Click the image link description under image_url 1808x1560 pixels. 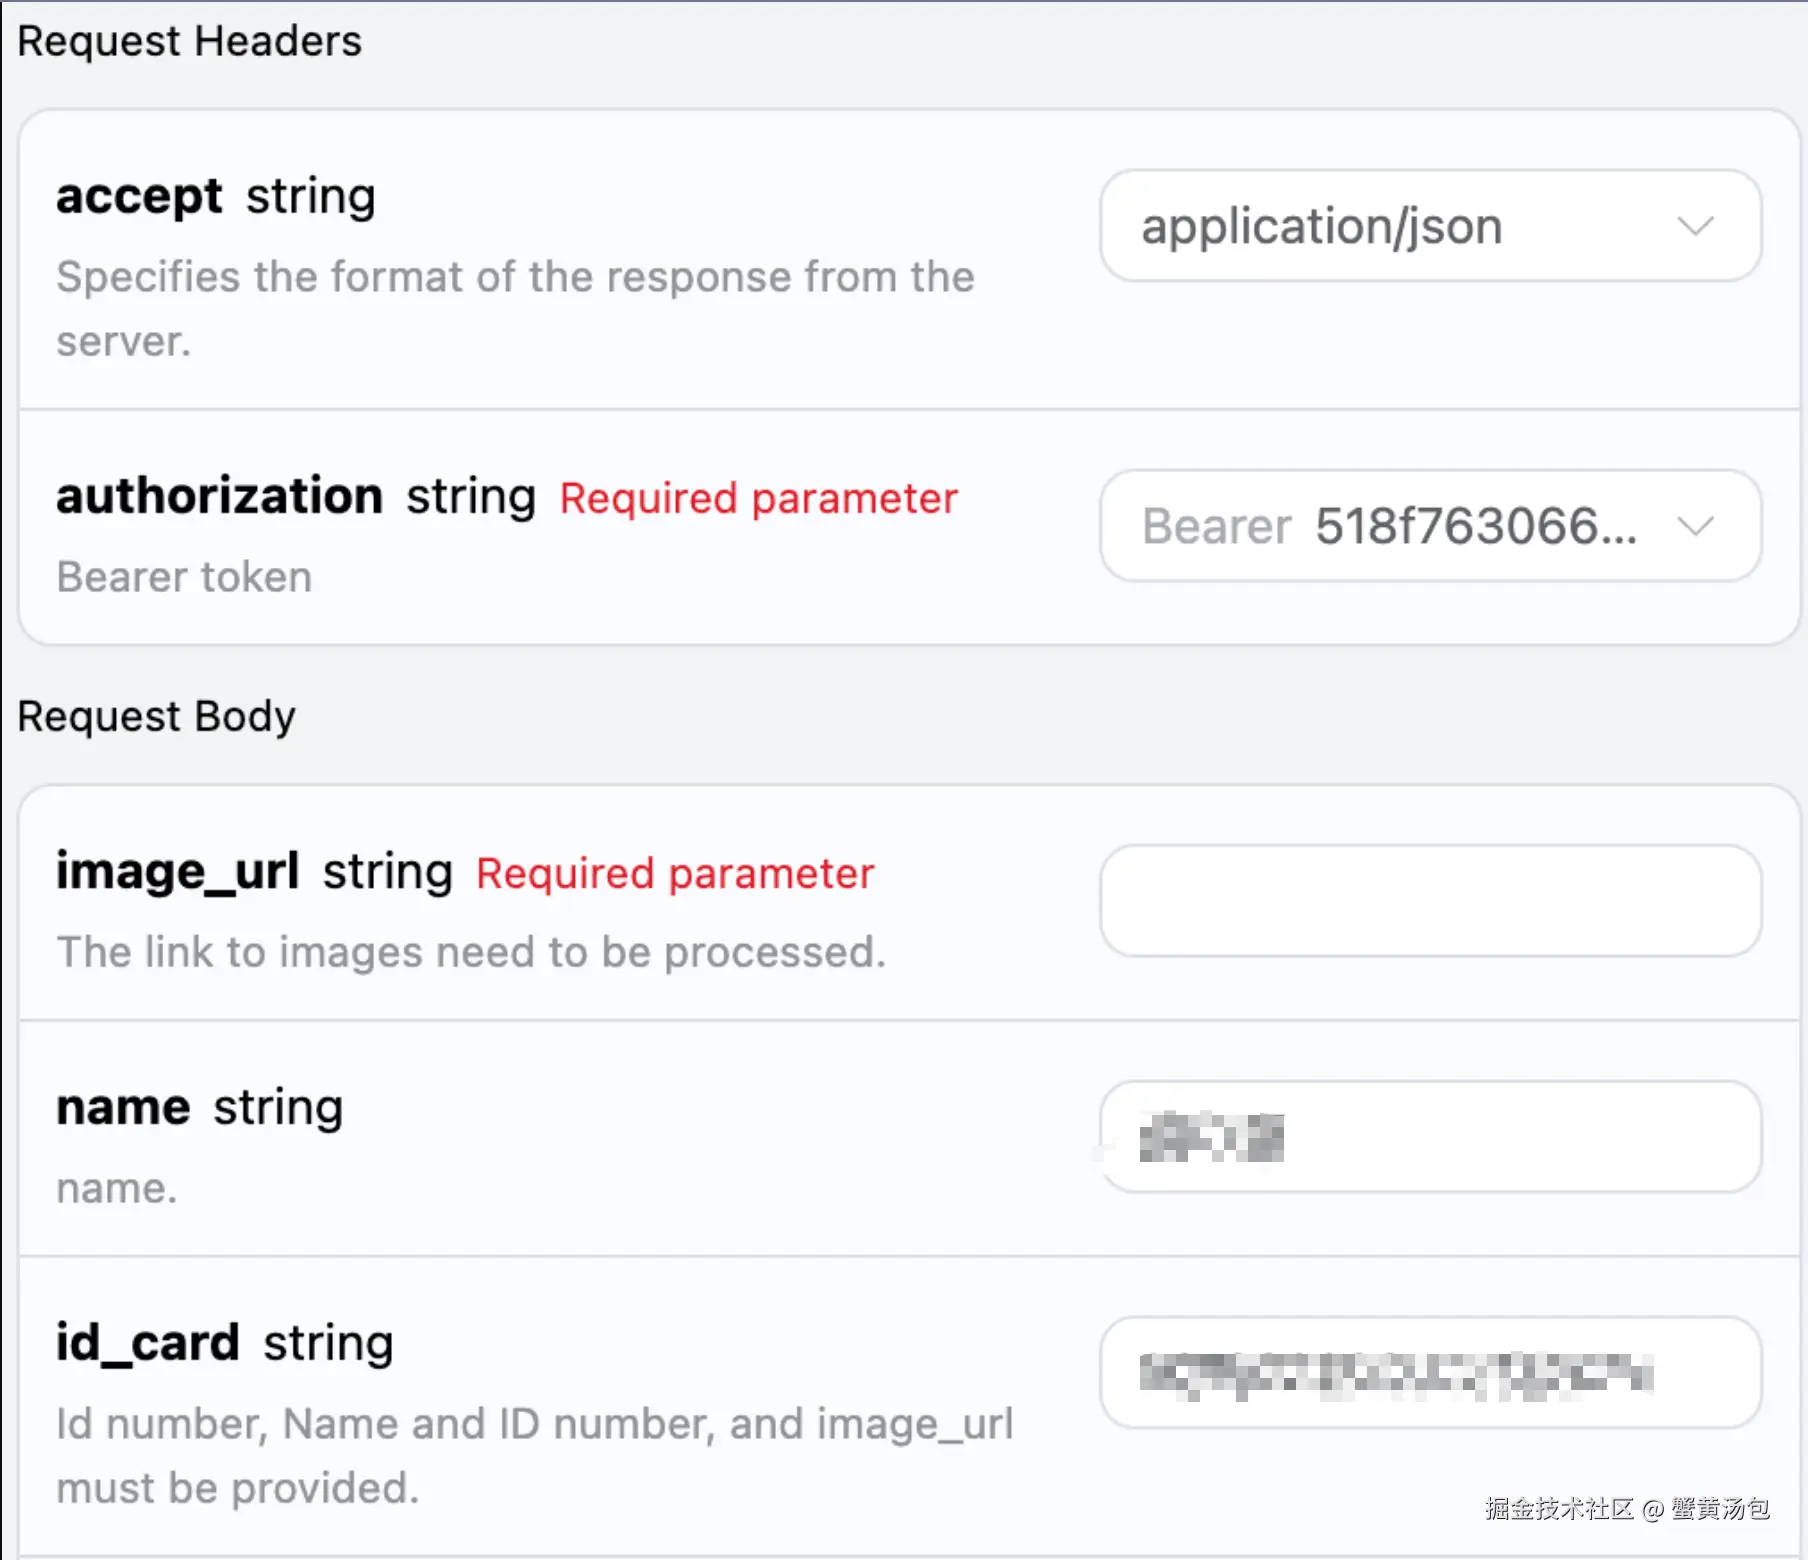tap(471, 952)
